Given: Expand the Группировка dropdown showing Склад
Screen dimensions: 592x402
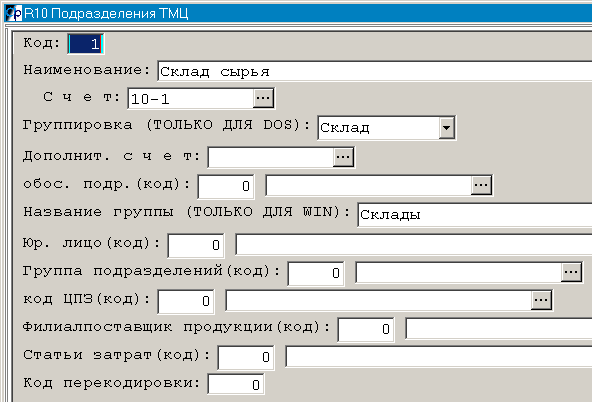Looking at the screenshot, I should [x=446, y=128].
